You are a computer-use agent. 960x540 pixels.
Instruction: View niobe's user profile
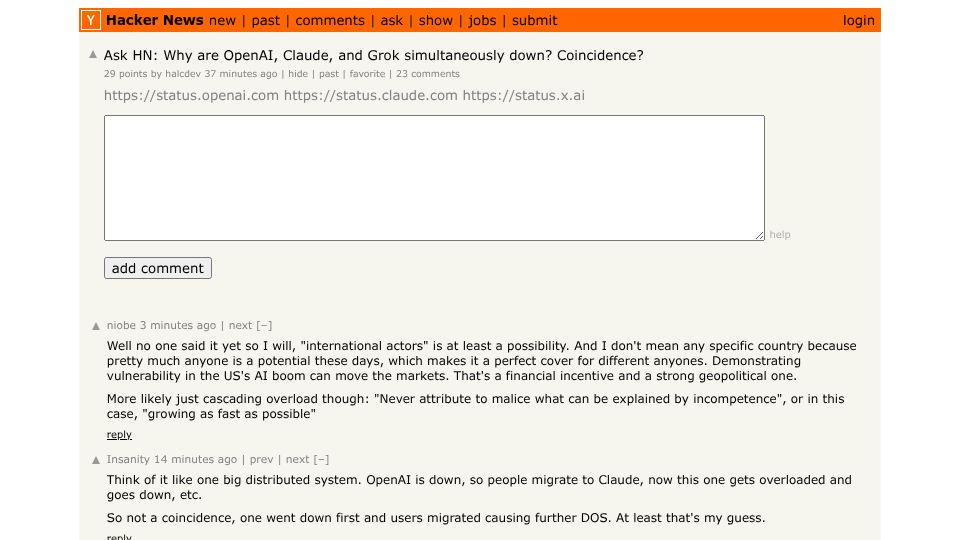[x=121, y=325]
